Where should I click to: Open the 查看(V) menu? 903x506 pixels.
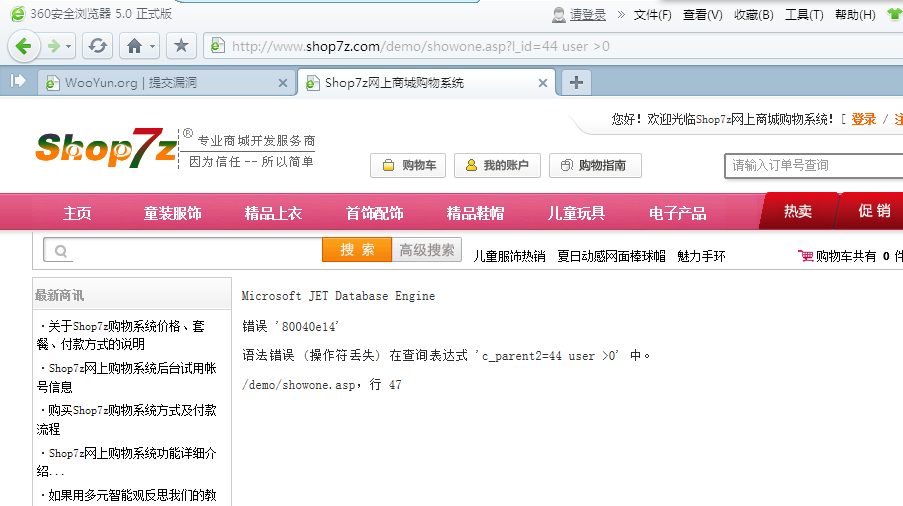[x=703, y=15]
